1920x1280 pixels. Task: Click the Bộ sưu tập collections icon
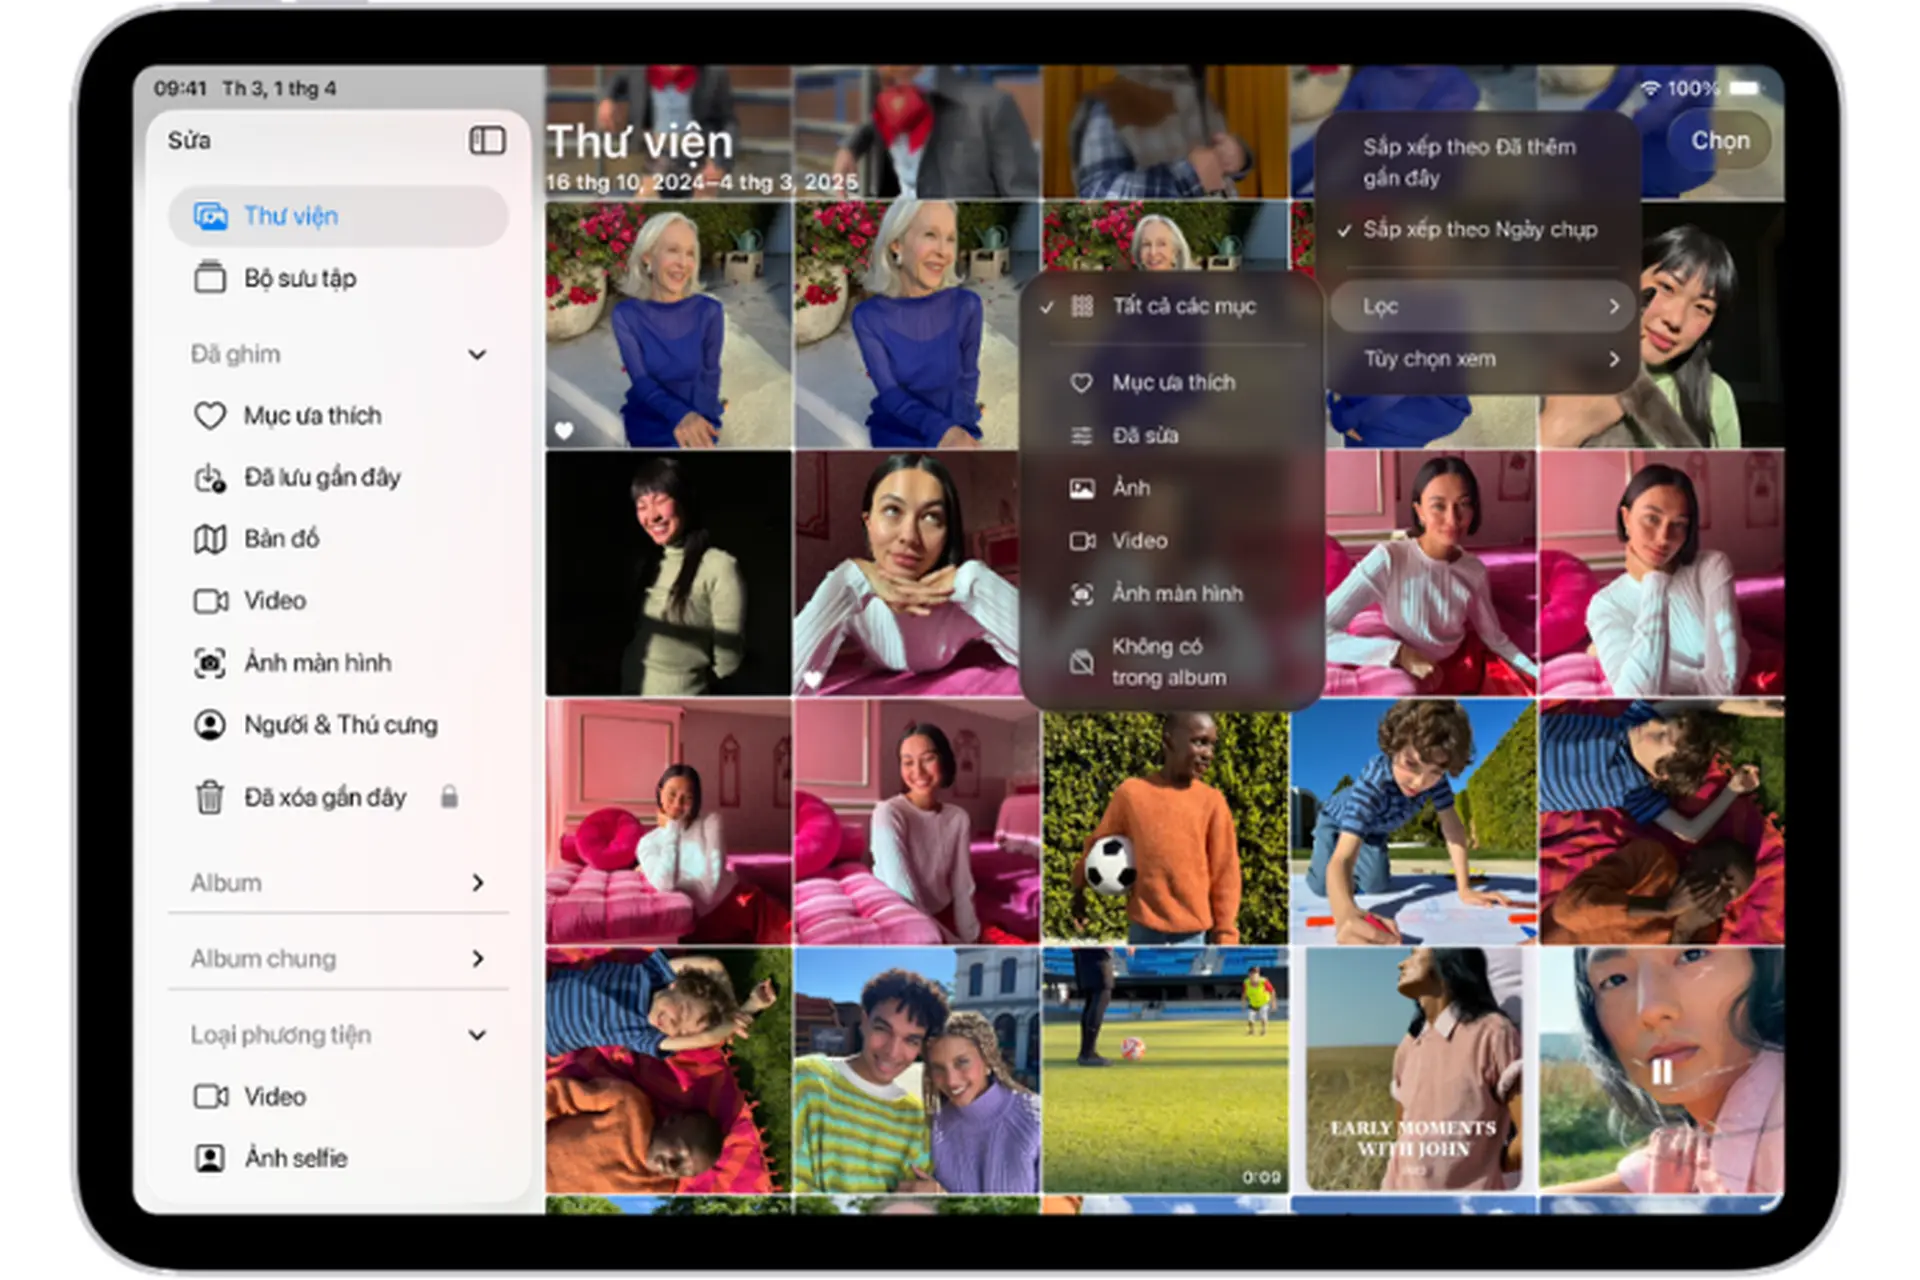tap(210, 277)
